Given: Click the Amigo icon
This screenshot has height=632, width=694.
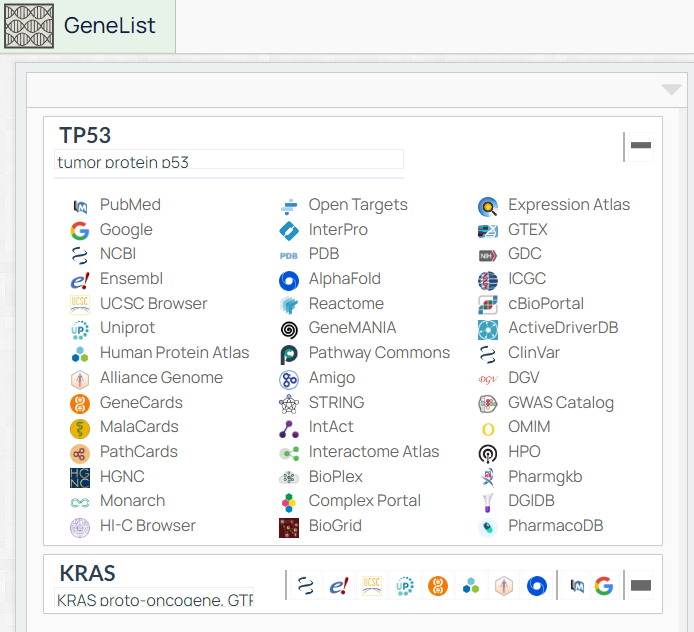Looking at the screenshot, I should (289, 379).
